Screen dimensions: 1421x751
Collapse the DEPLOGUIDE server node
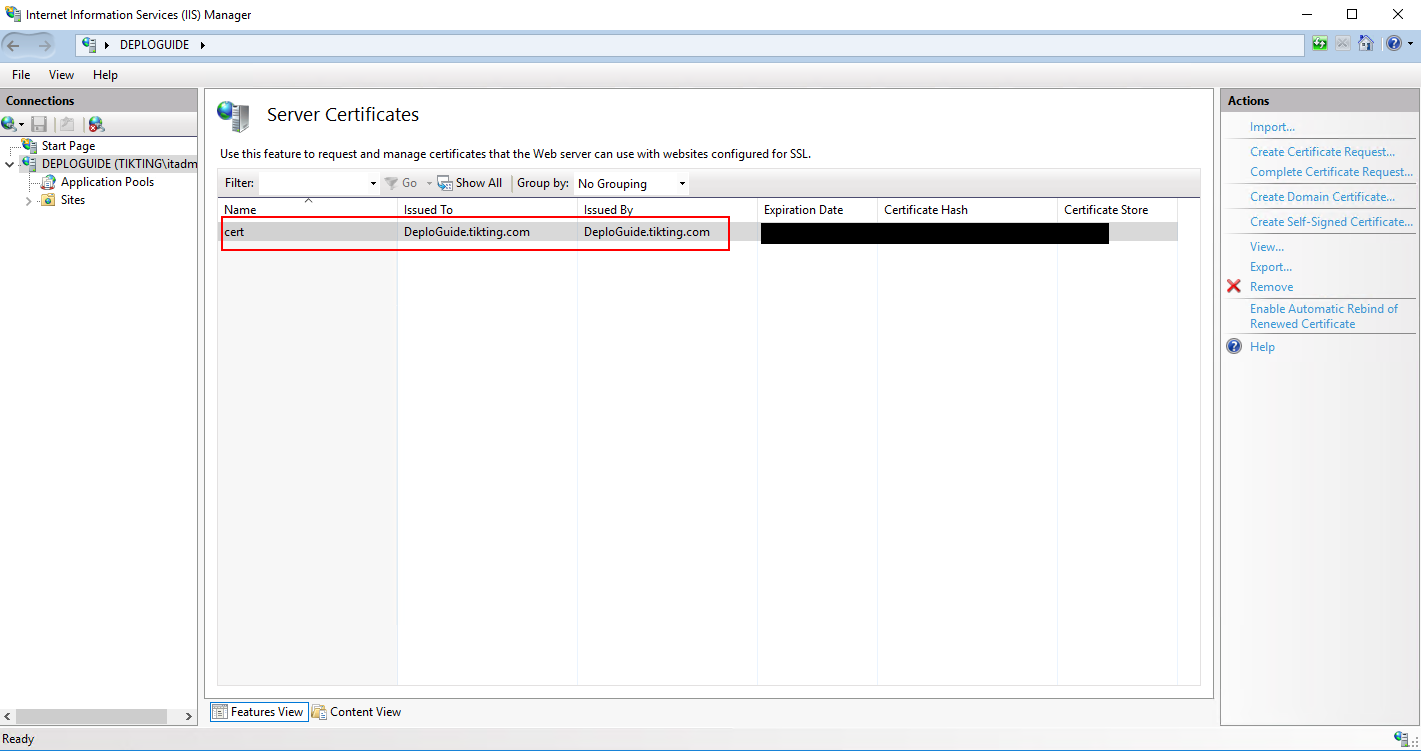click(x=10, y=164)
